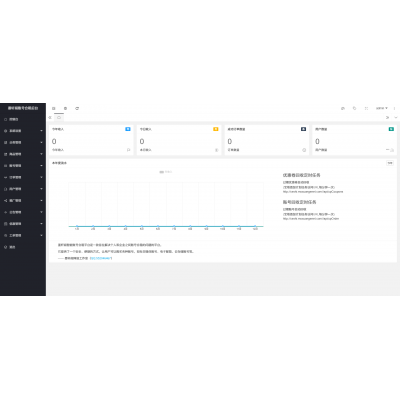Image resolution: width=400 pixels, height=400 pixels.
Task: Open the admin user dropdown at the top right
Action: [x=382, y=108]
